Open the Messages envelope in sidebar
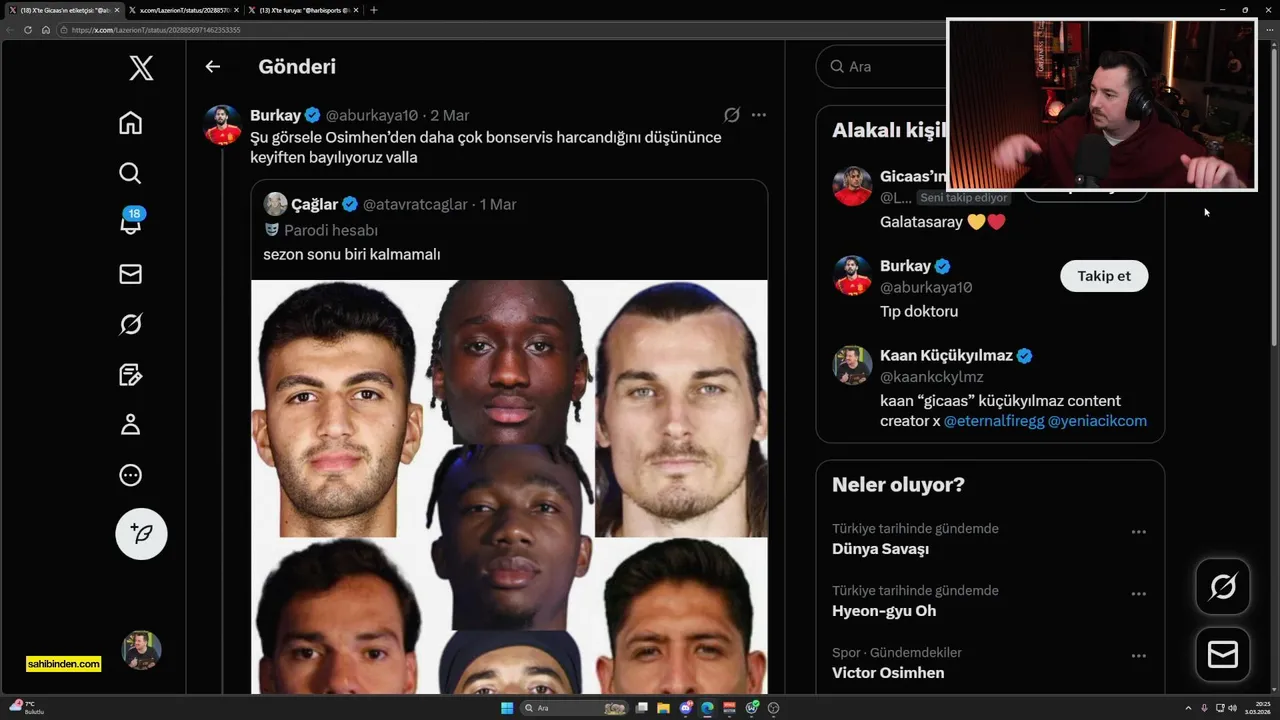Image resolution: width=1280 pixels, height=720 pixels. click(130, 274)
